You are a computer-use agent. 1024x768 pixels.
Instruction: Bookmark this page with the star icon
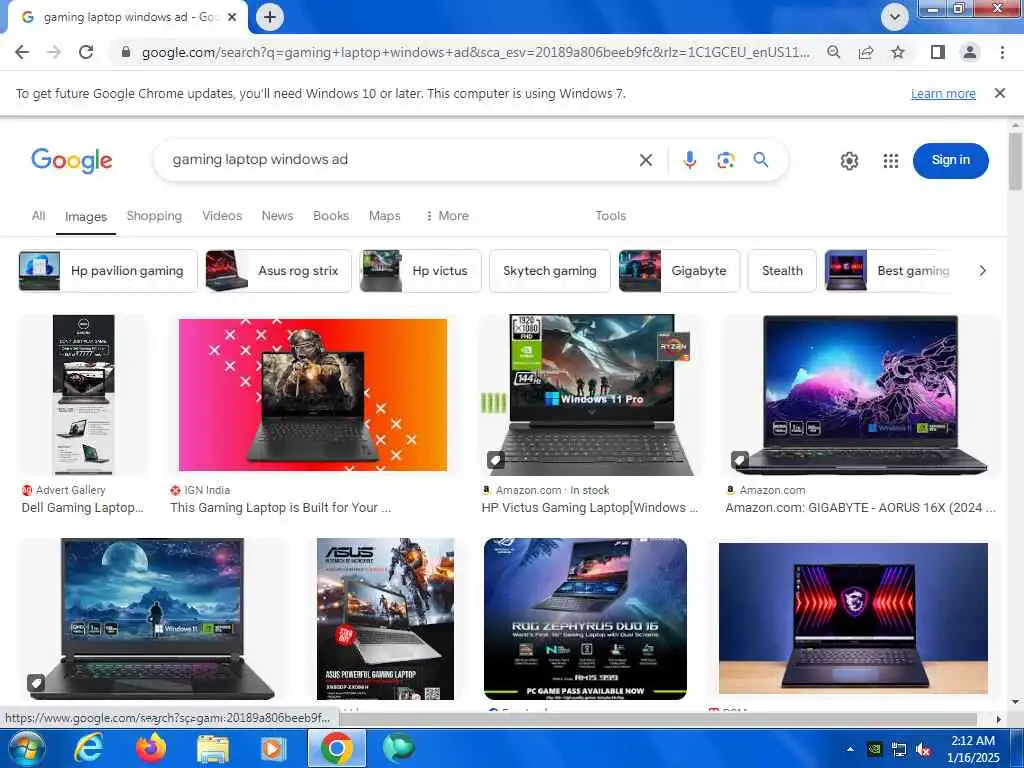tap(898, 52)
